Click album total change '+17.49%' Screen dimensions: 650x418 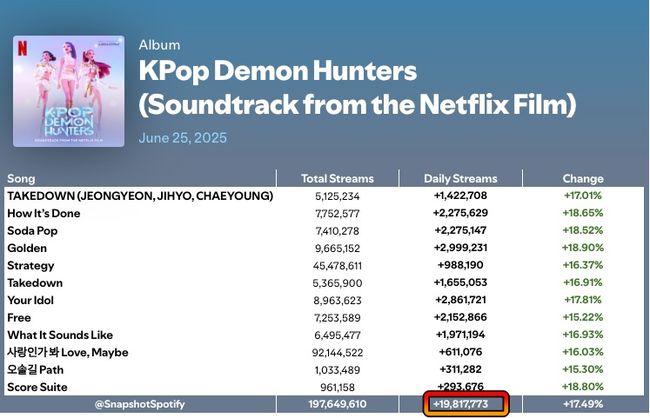(583, 404)
